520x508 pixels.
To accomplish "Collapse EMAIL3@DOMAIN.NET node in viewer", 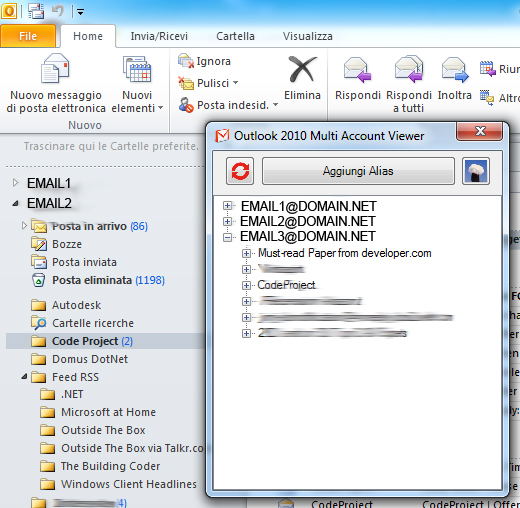I will click(228, 237).
